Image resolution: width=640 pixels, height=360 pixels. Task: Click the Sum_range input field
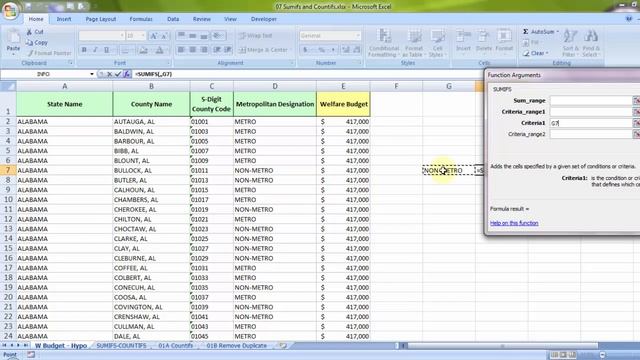(x=591, y=100)
